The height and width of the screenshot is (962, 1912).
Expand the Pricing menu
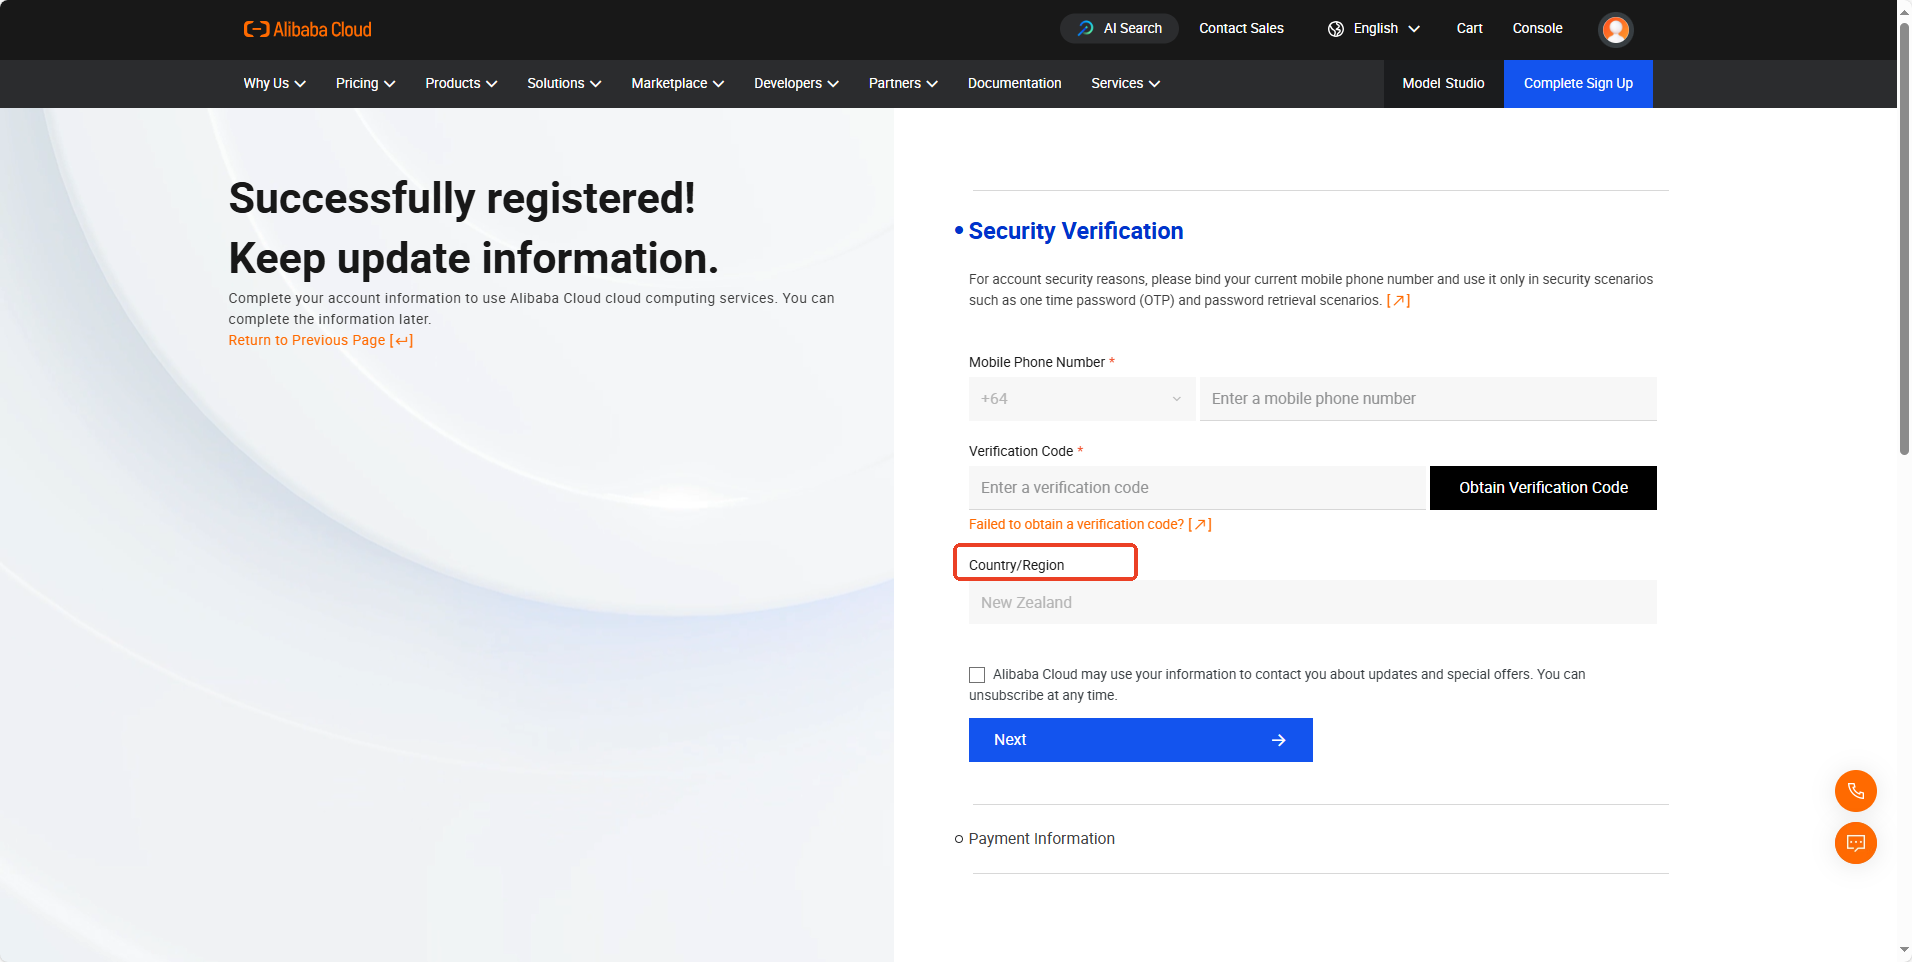coord(365,84)
